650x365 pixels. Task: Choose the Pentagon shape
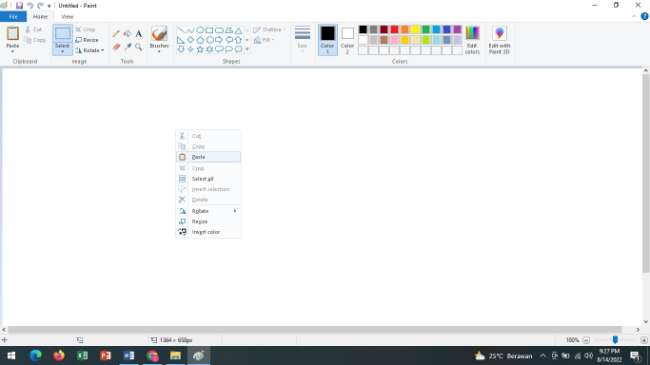(200, 40)
